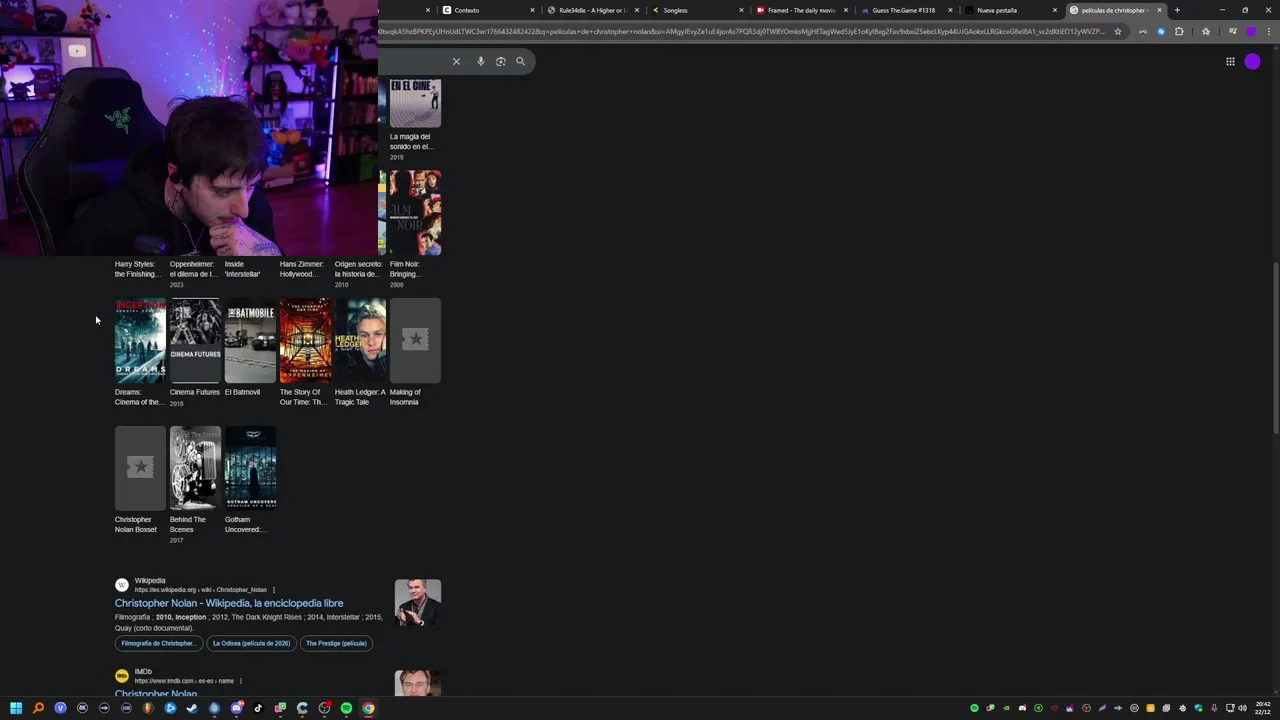Open Steam from the taskbar

192,708
